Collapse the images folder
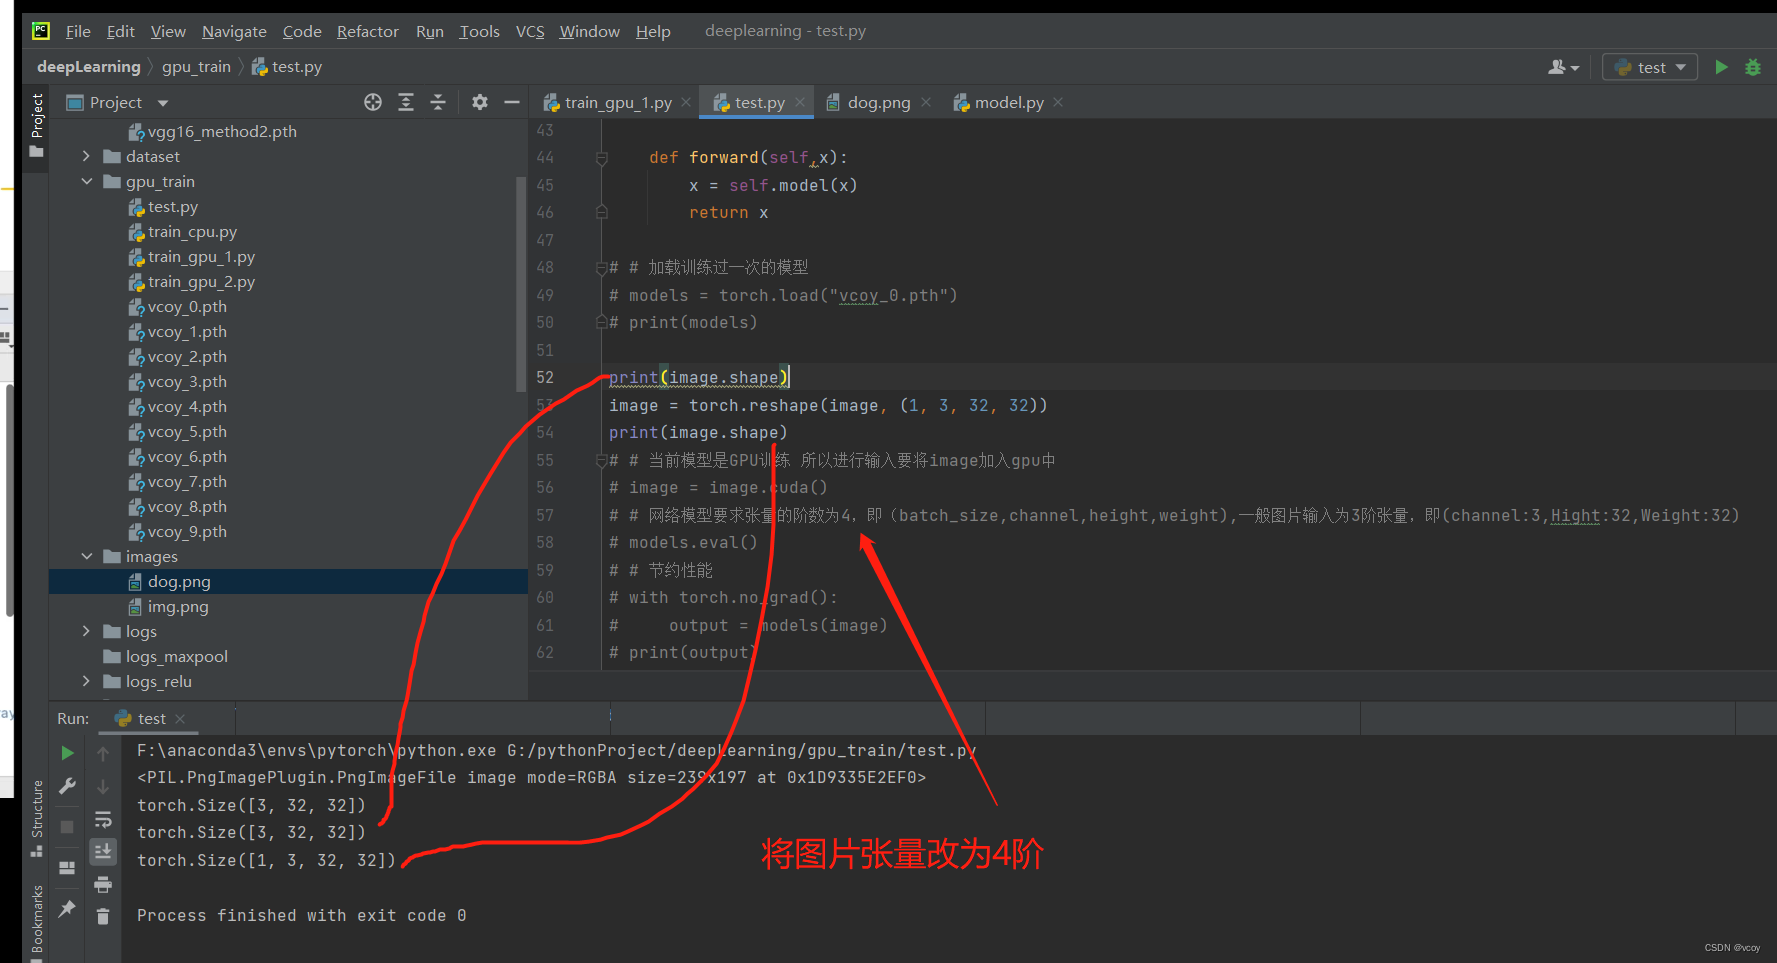This screenshot has width=1777, height=963. [x=86, y=556]
